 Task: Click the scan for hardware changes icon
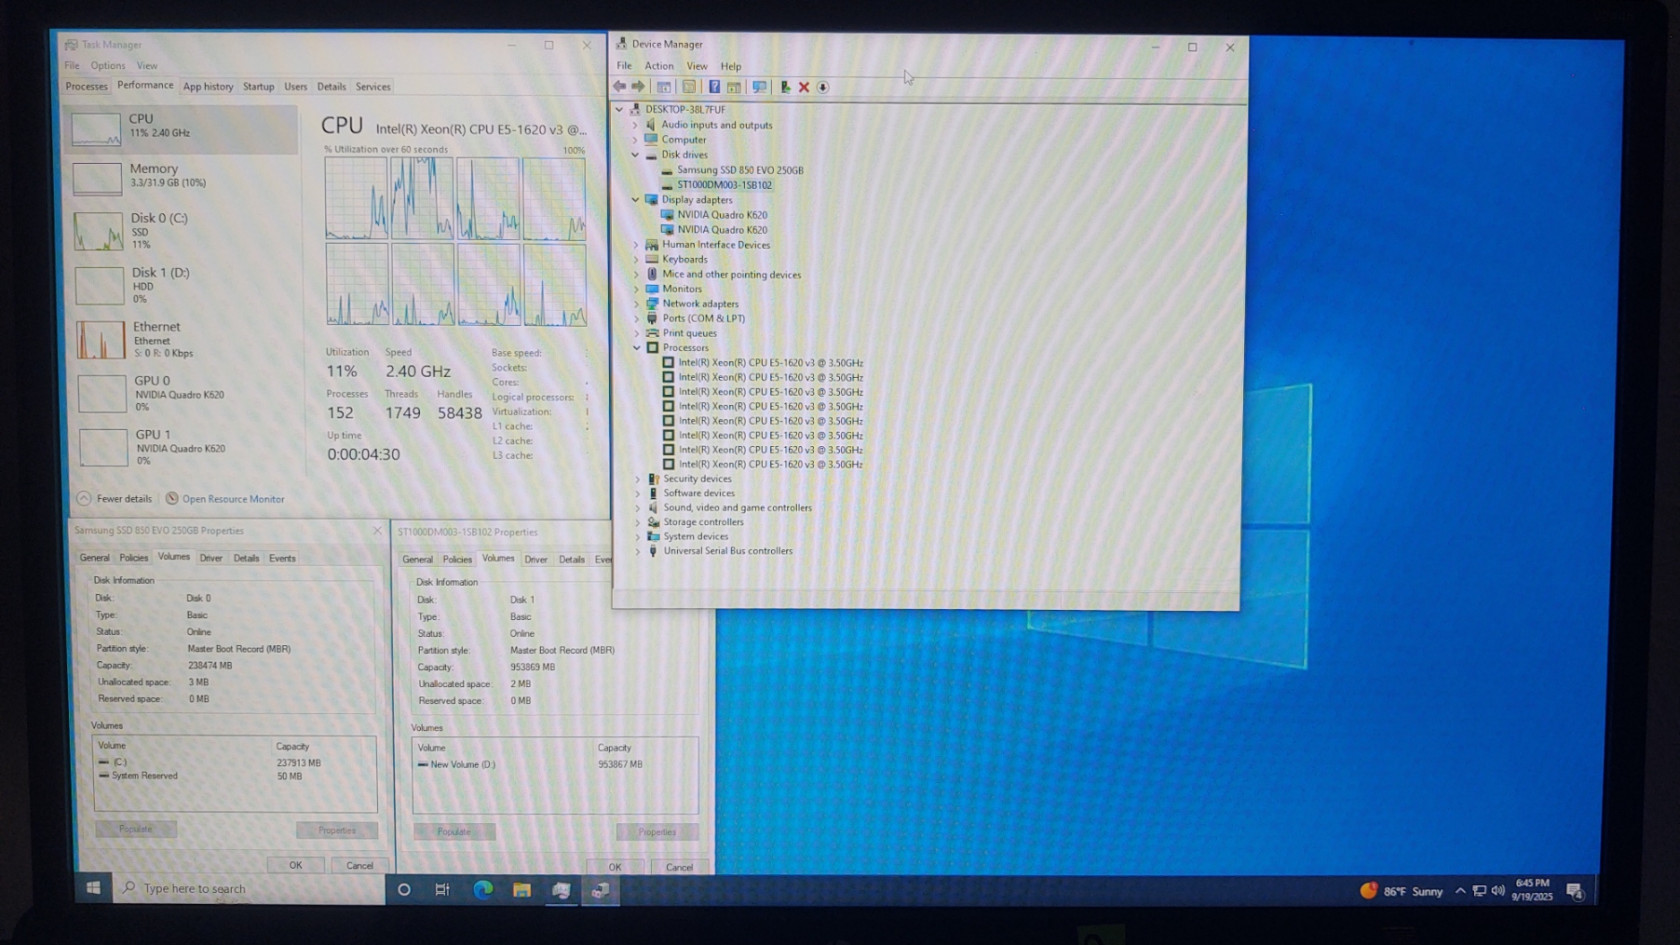pyautogui.click(x=760, y=87)
